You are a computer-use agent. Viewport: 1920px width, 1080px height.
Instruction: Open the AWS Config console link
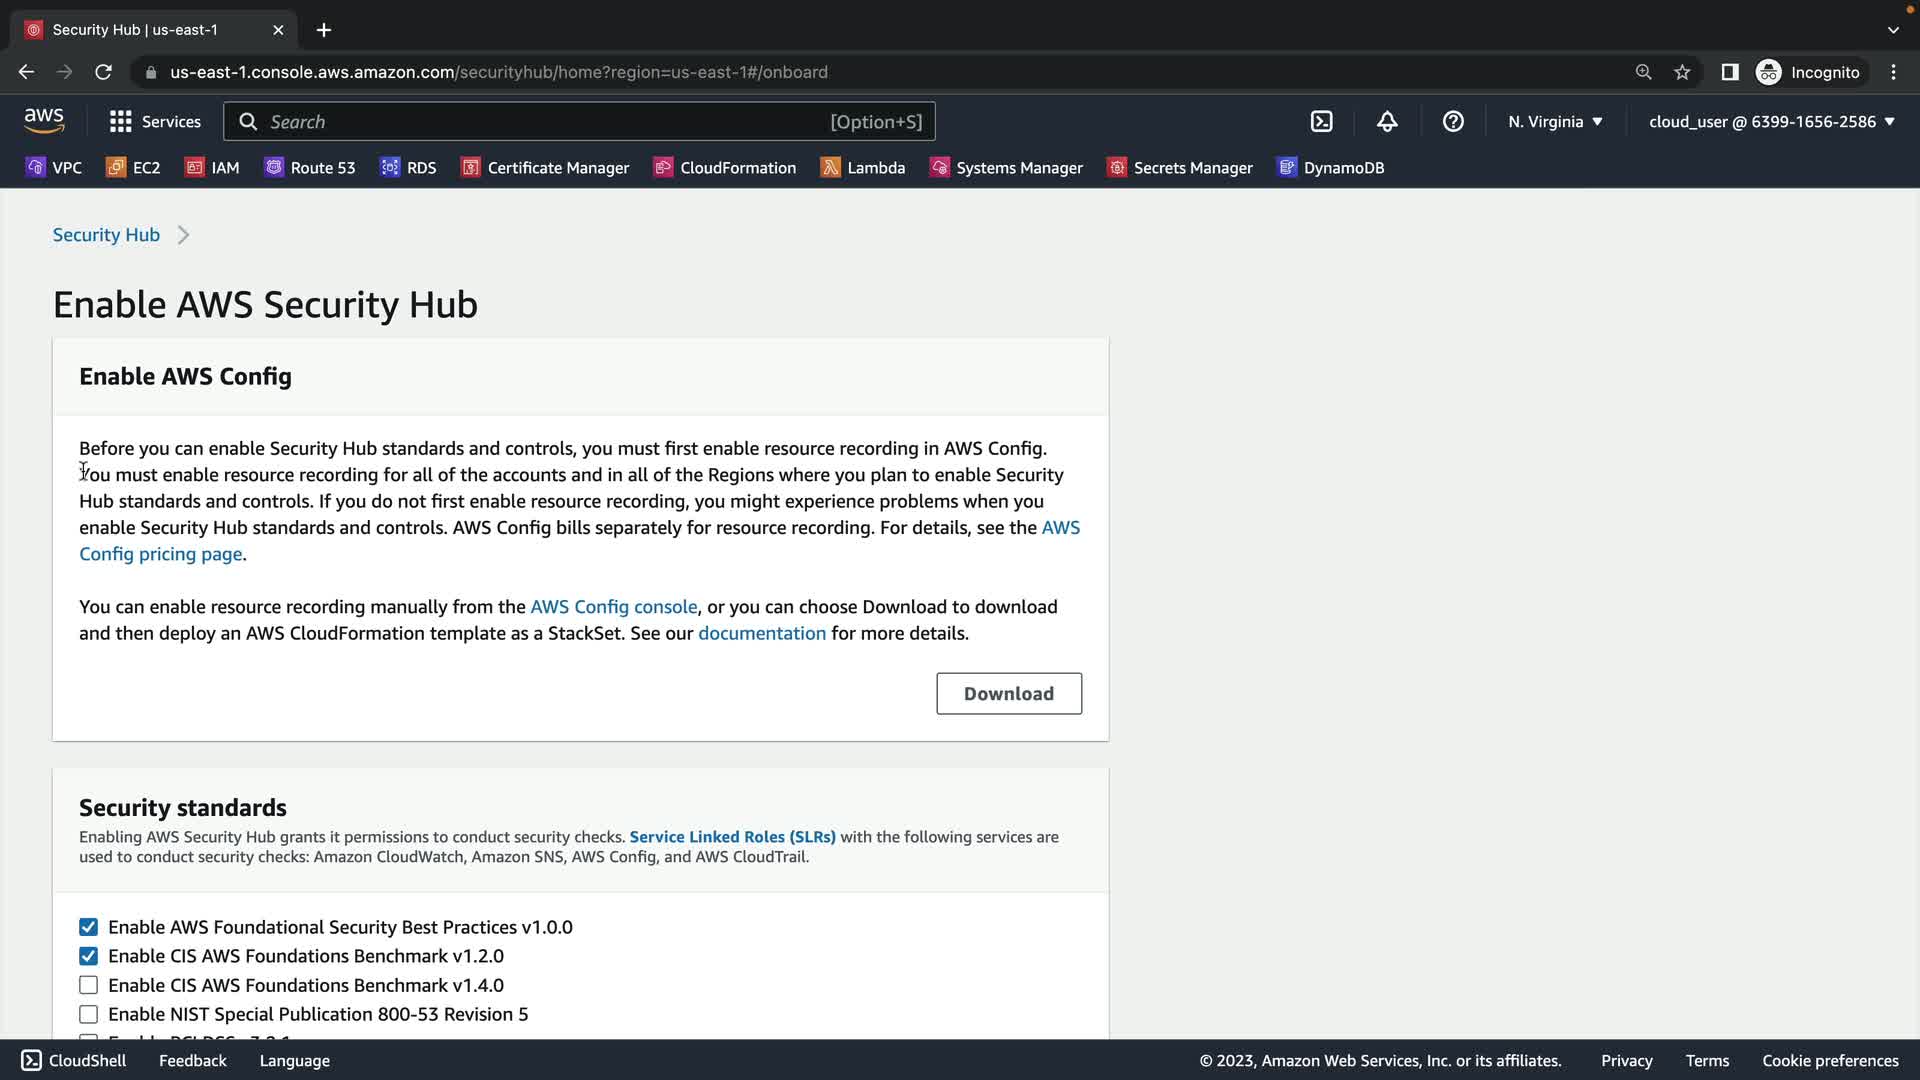613,607
